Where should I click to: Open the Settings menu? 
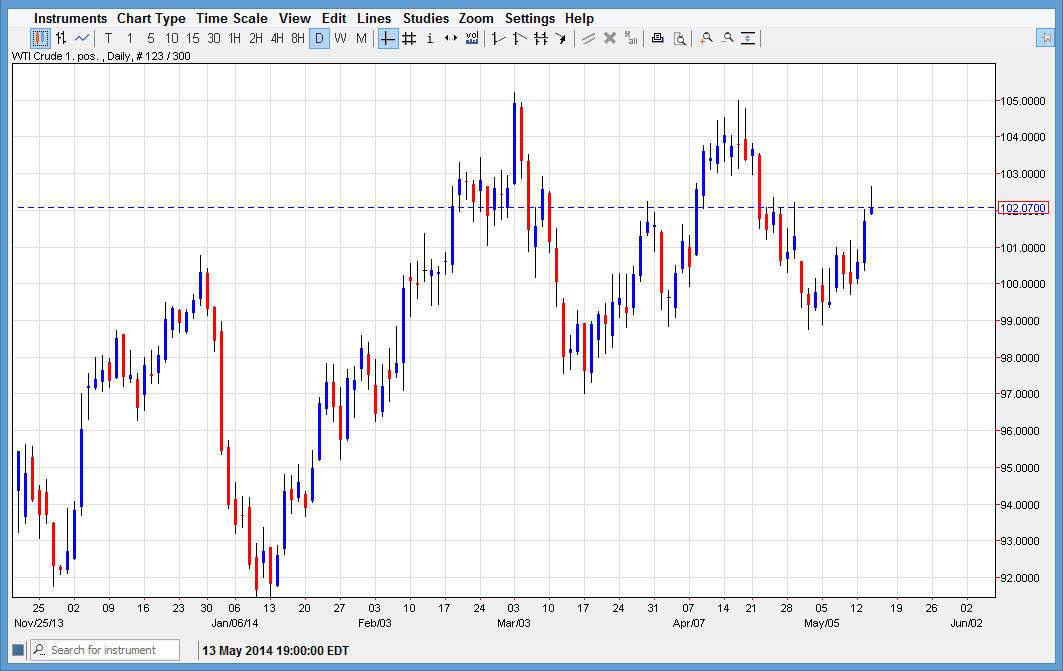click(529, 18)
